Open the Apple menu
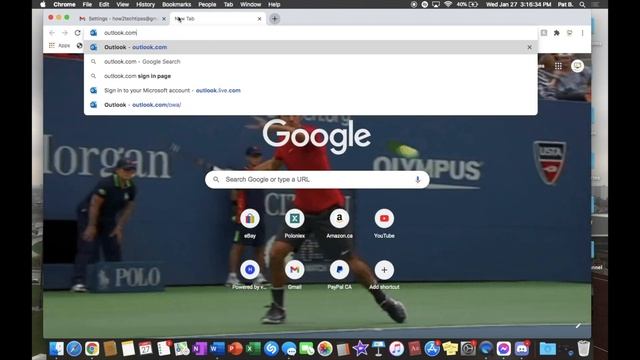 coord(43,4)
